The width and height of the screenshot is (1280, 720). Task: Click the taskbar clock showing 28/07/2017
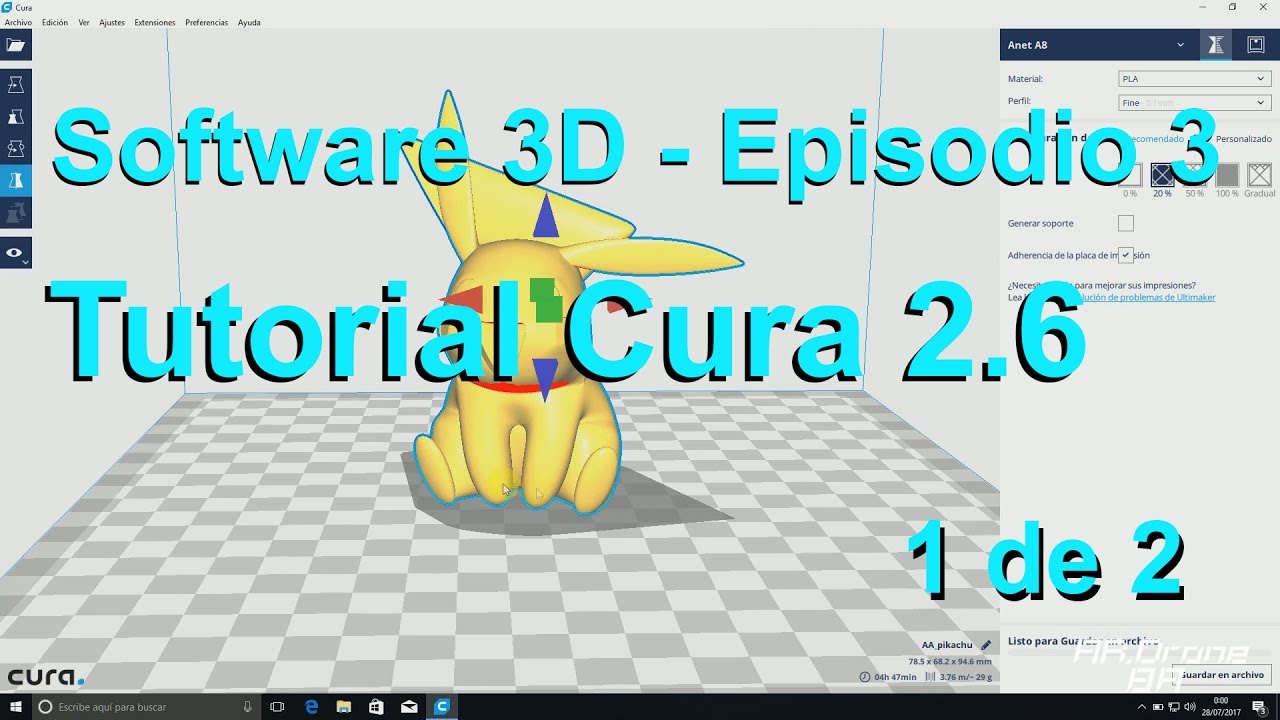click(x=1221, y=706)
